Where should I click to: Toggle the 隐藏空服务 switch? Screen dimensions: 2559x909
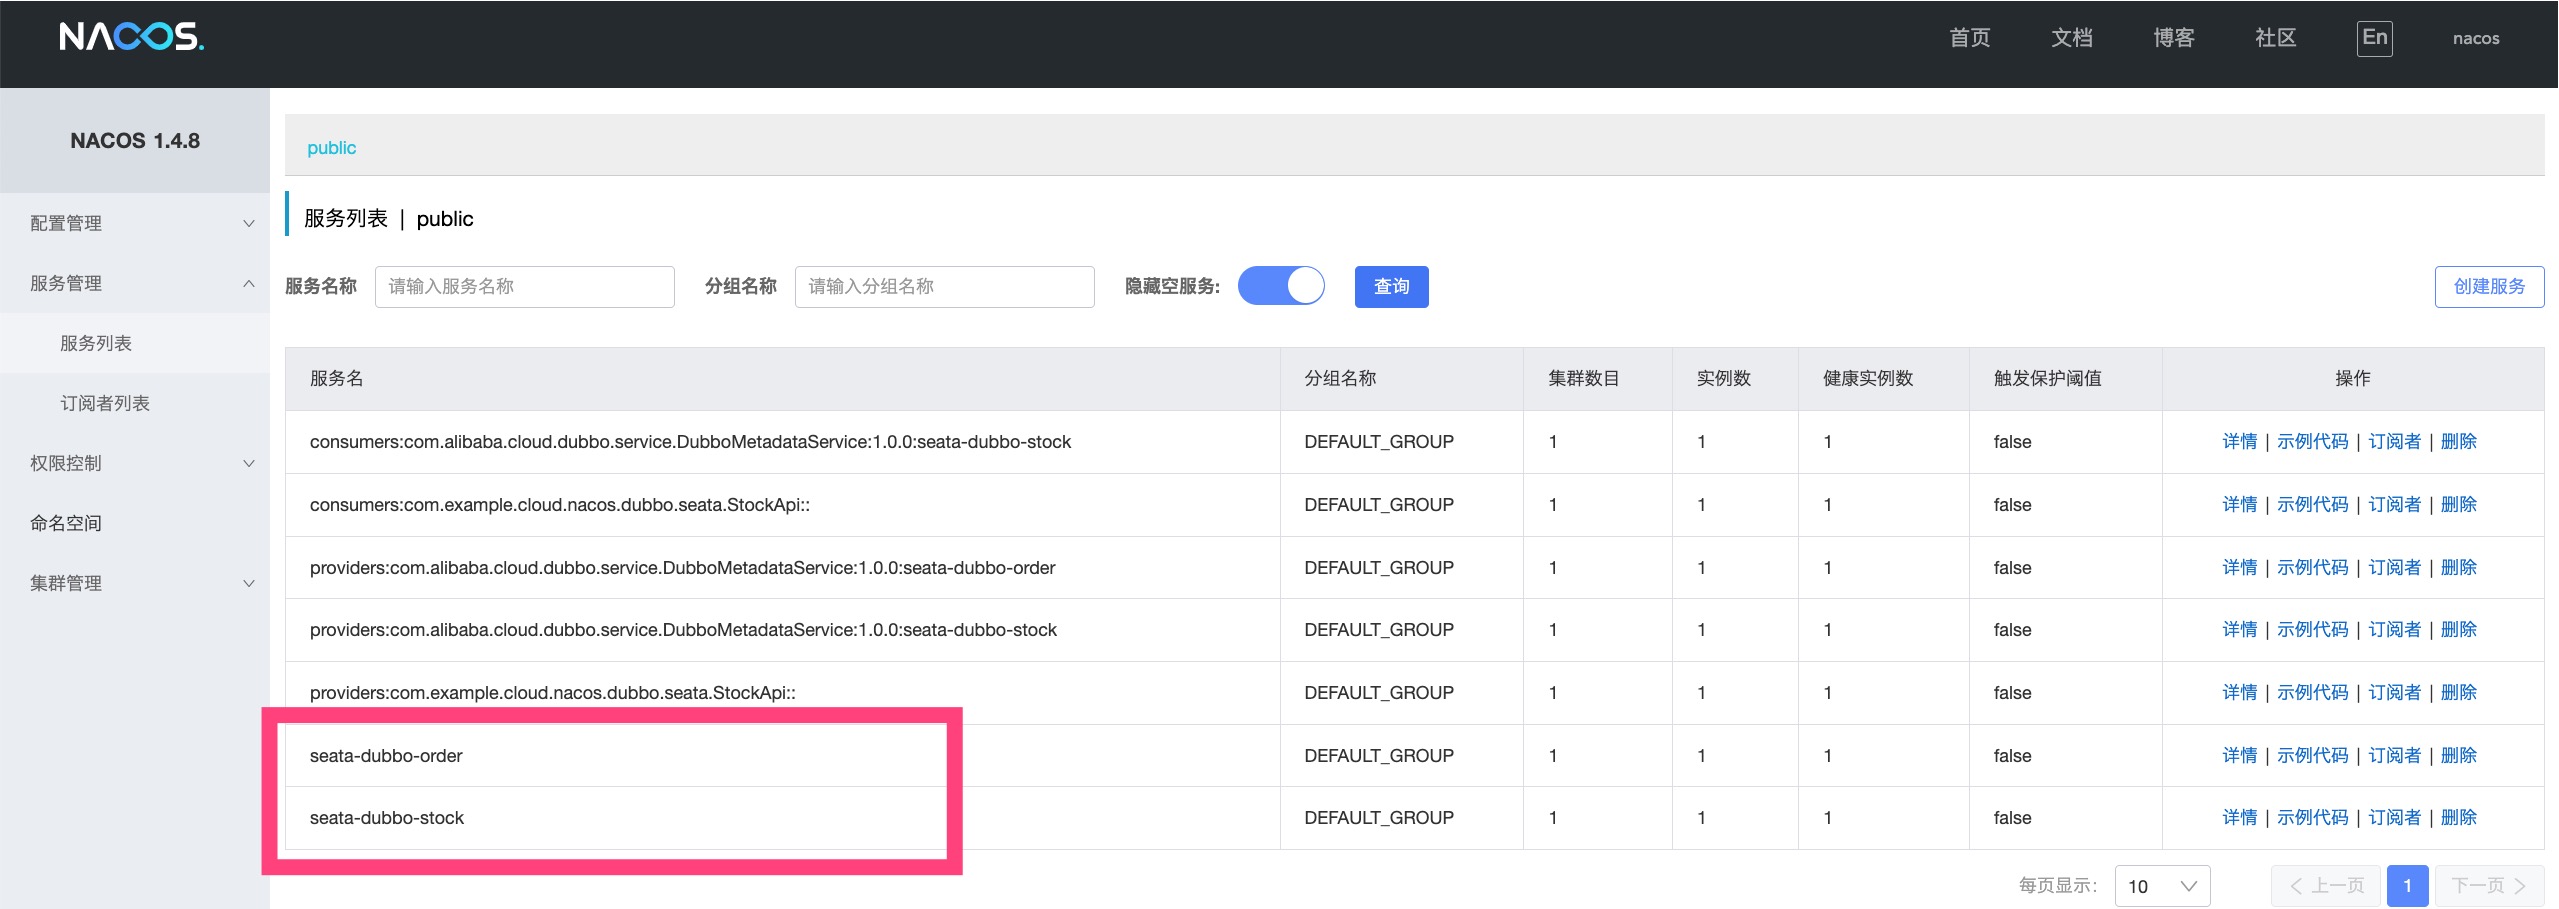click(1281, 286)
